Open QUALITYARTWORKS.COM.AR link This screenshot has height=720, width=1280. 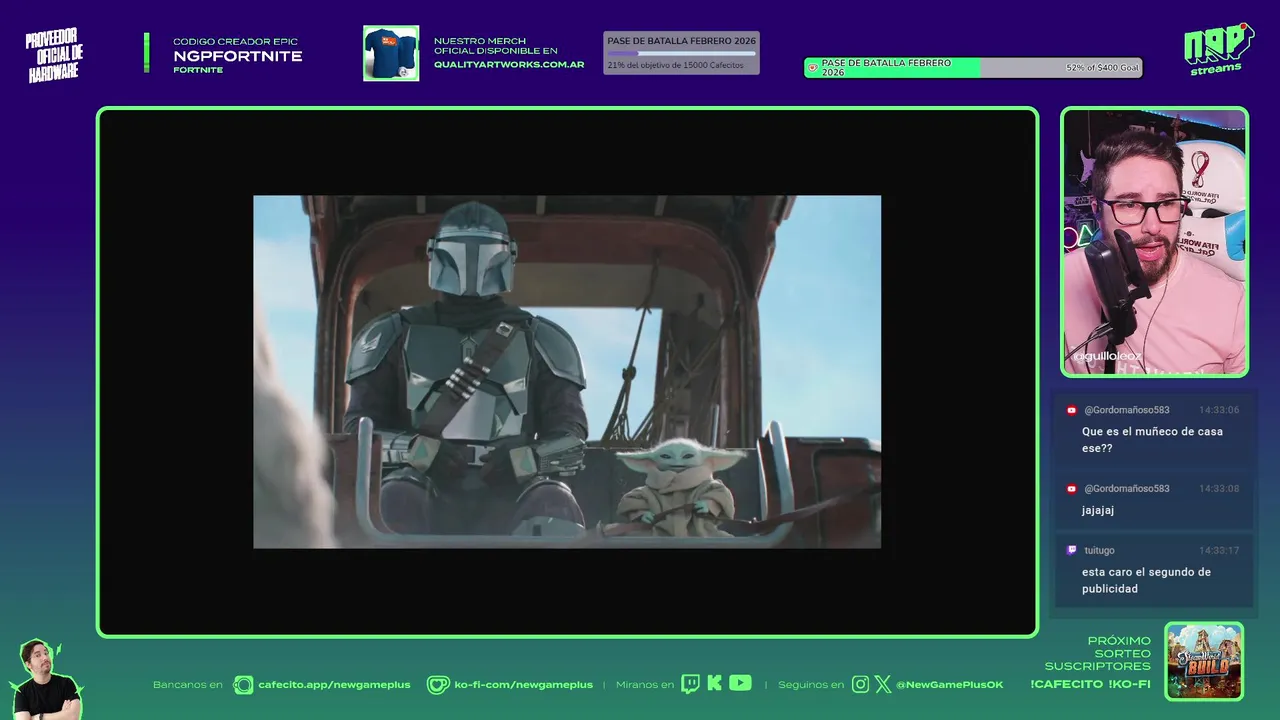point(509,64)
